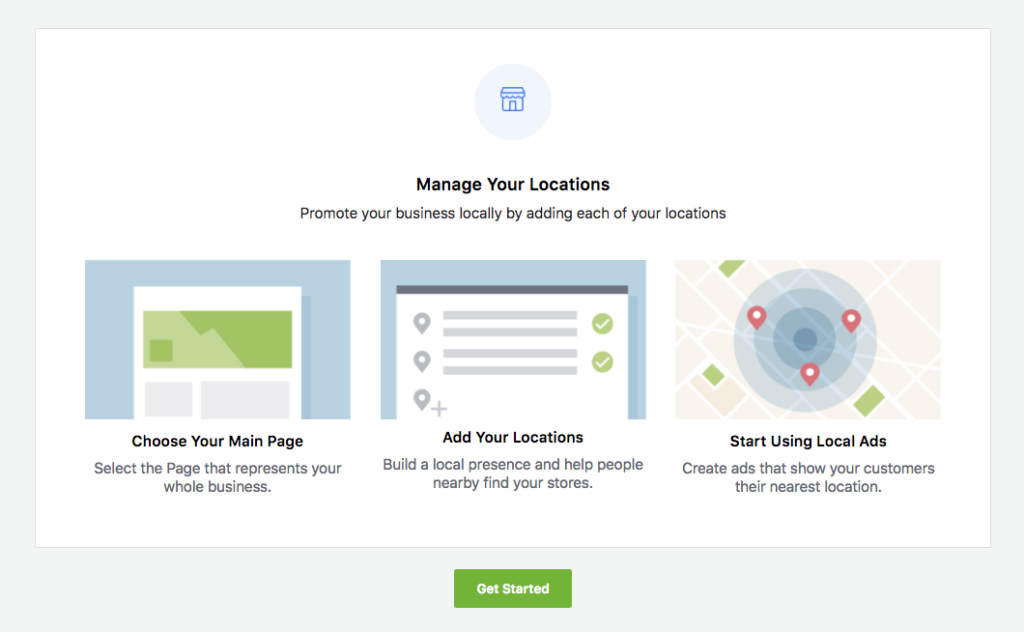
Task: Select the Add Your Locations title text
Action: pos(512,437)
